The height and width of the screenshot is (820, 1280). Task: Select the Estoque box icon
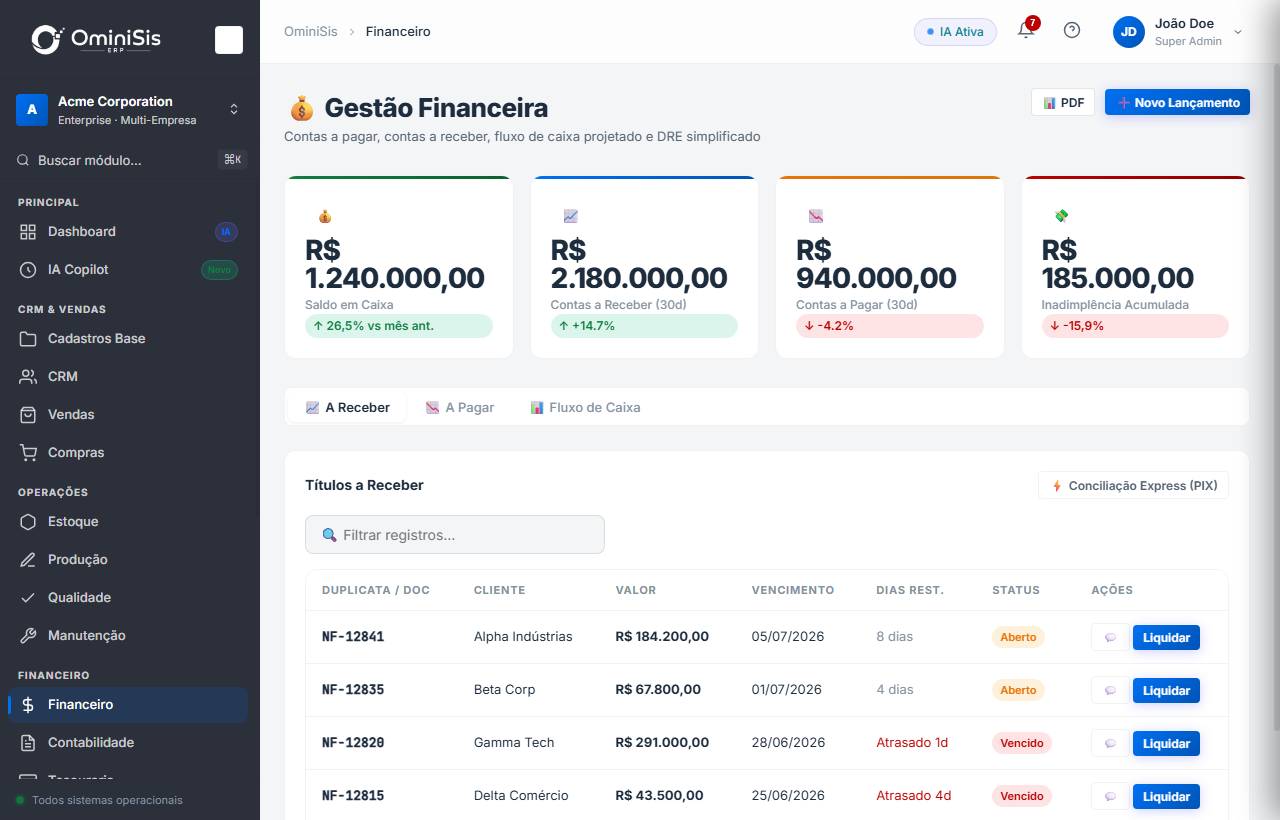click(28, 522)
